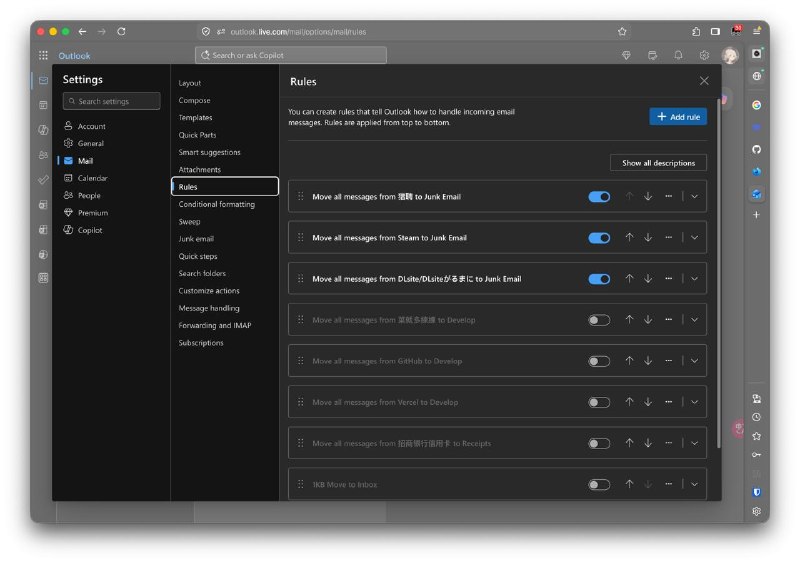Open Message handling settings
800x563 pixels.
coord(209,308)
